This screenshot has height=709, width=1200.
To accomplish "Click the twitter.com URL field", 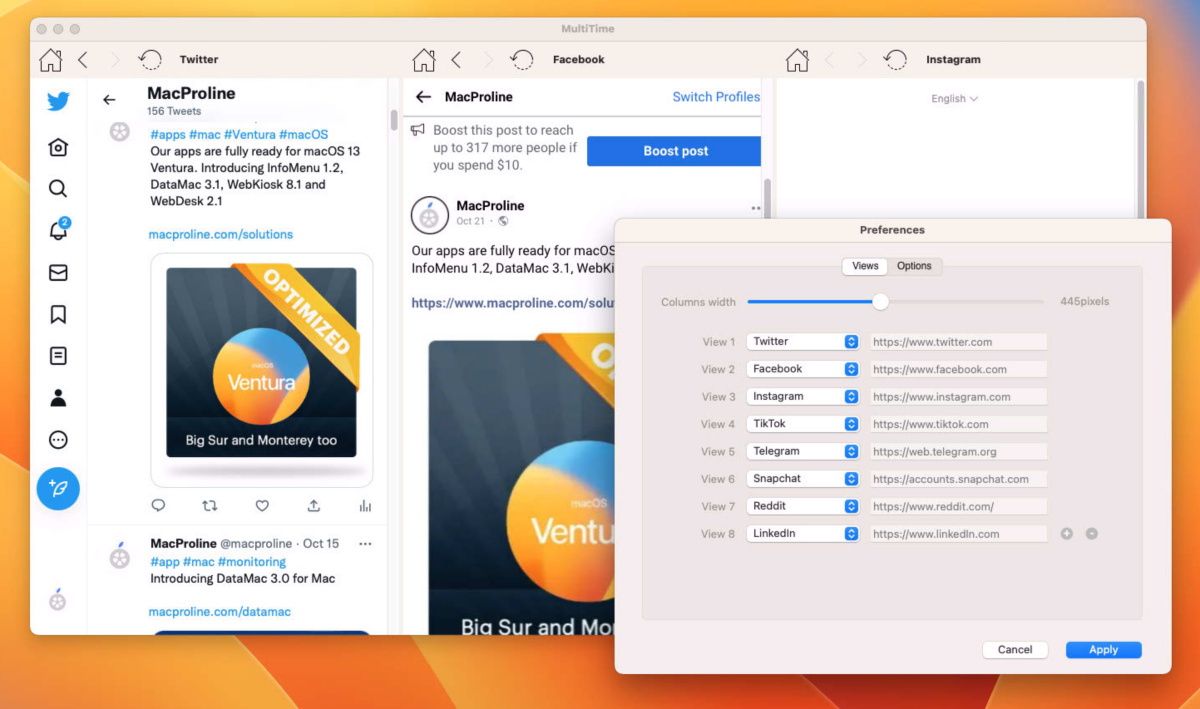I will click(957, 342).
